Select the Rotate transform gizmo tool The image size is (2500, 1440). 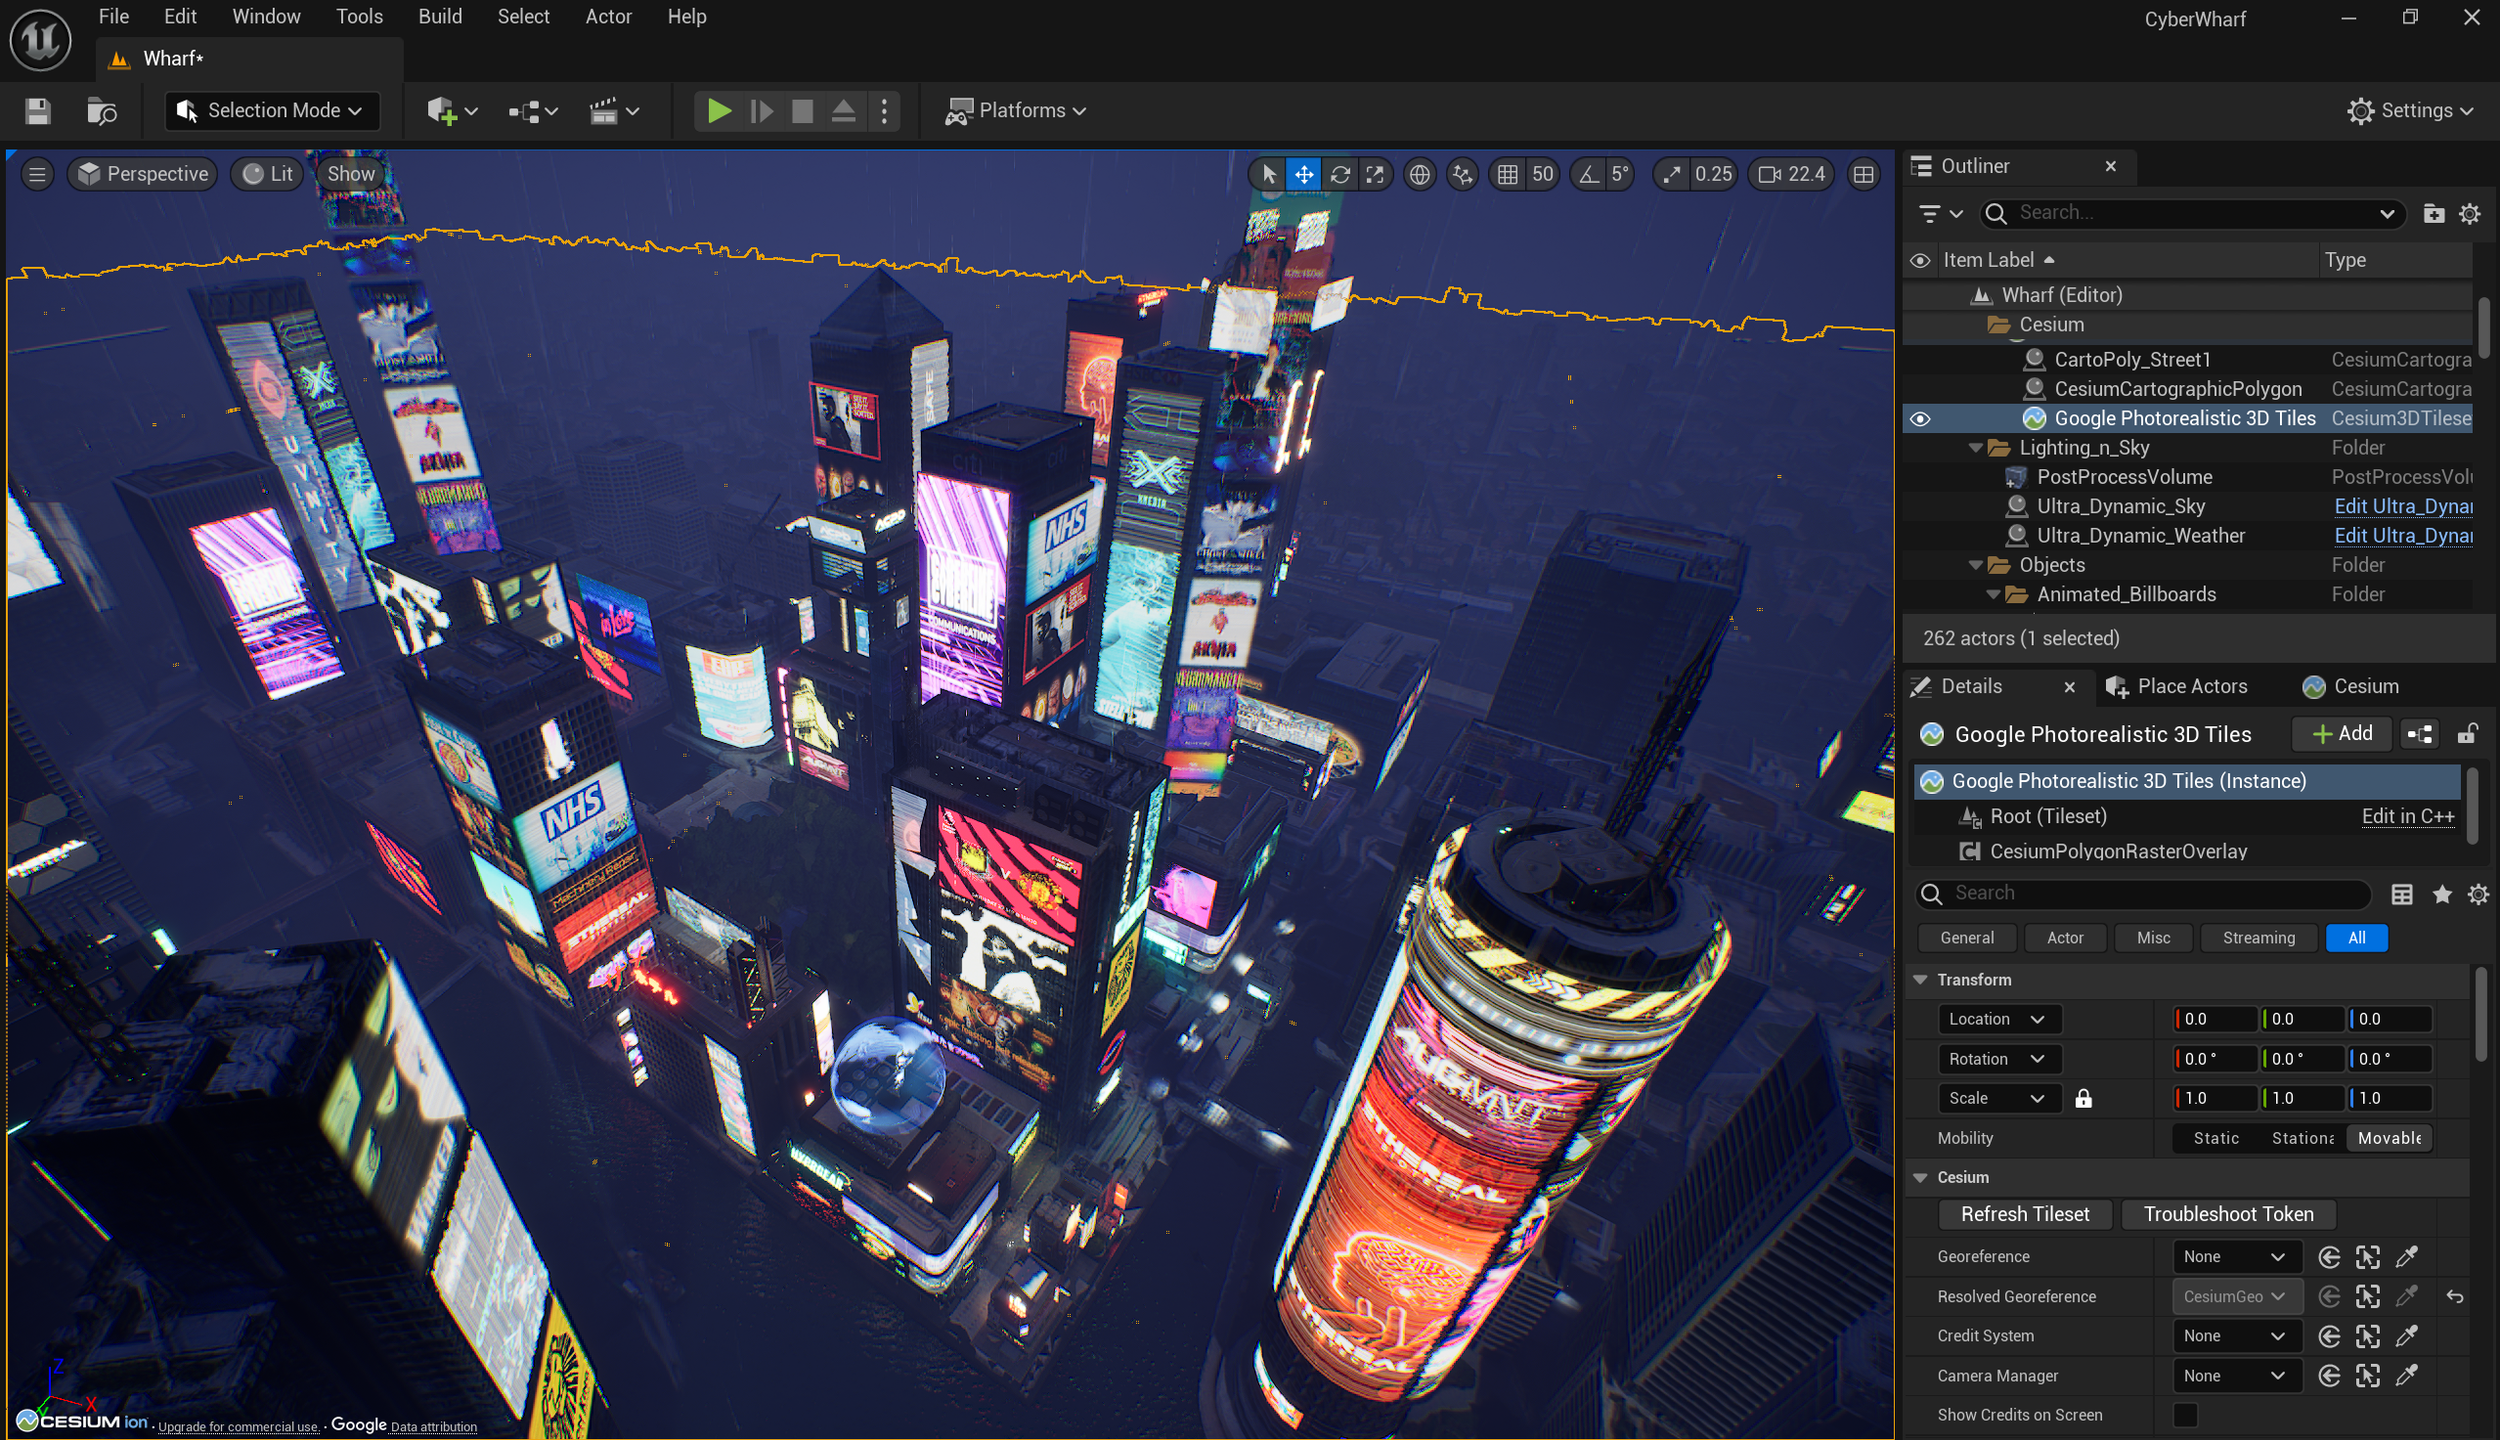(1340, 174)
